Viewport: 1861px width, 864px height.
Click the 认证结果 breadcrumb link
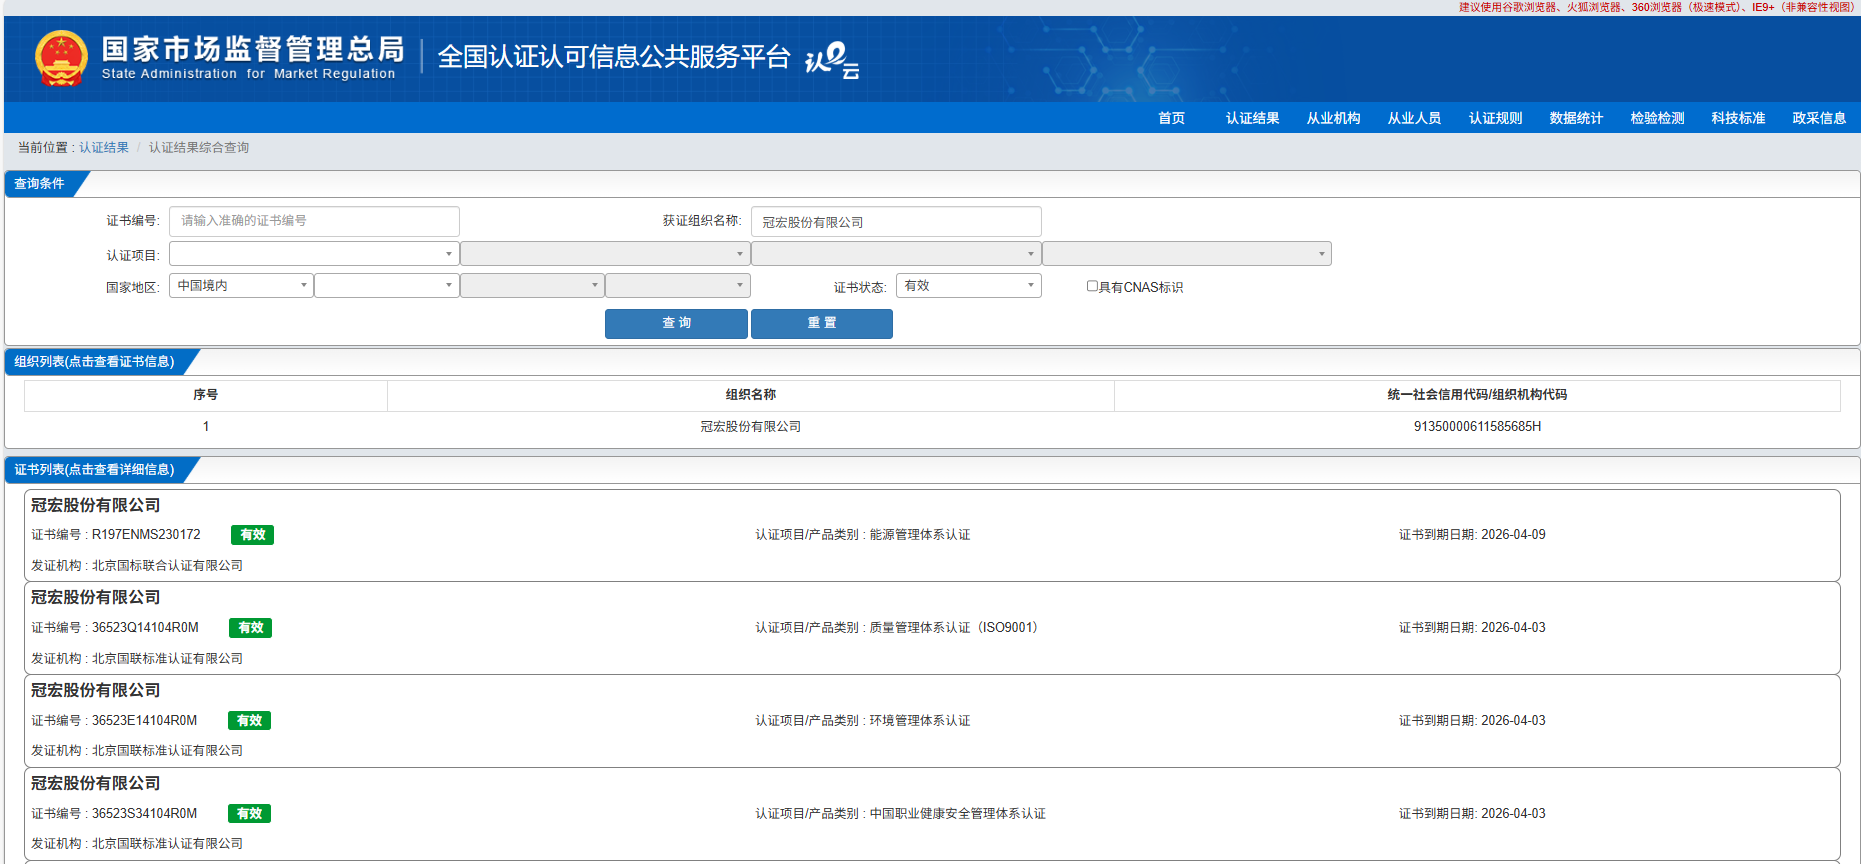pyautogui.click(x=104, y=148)
